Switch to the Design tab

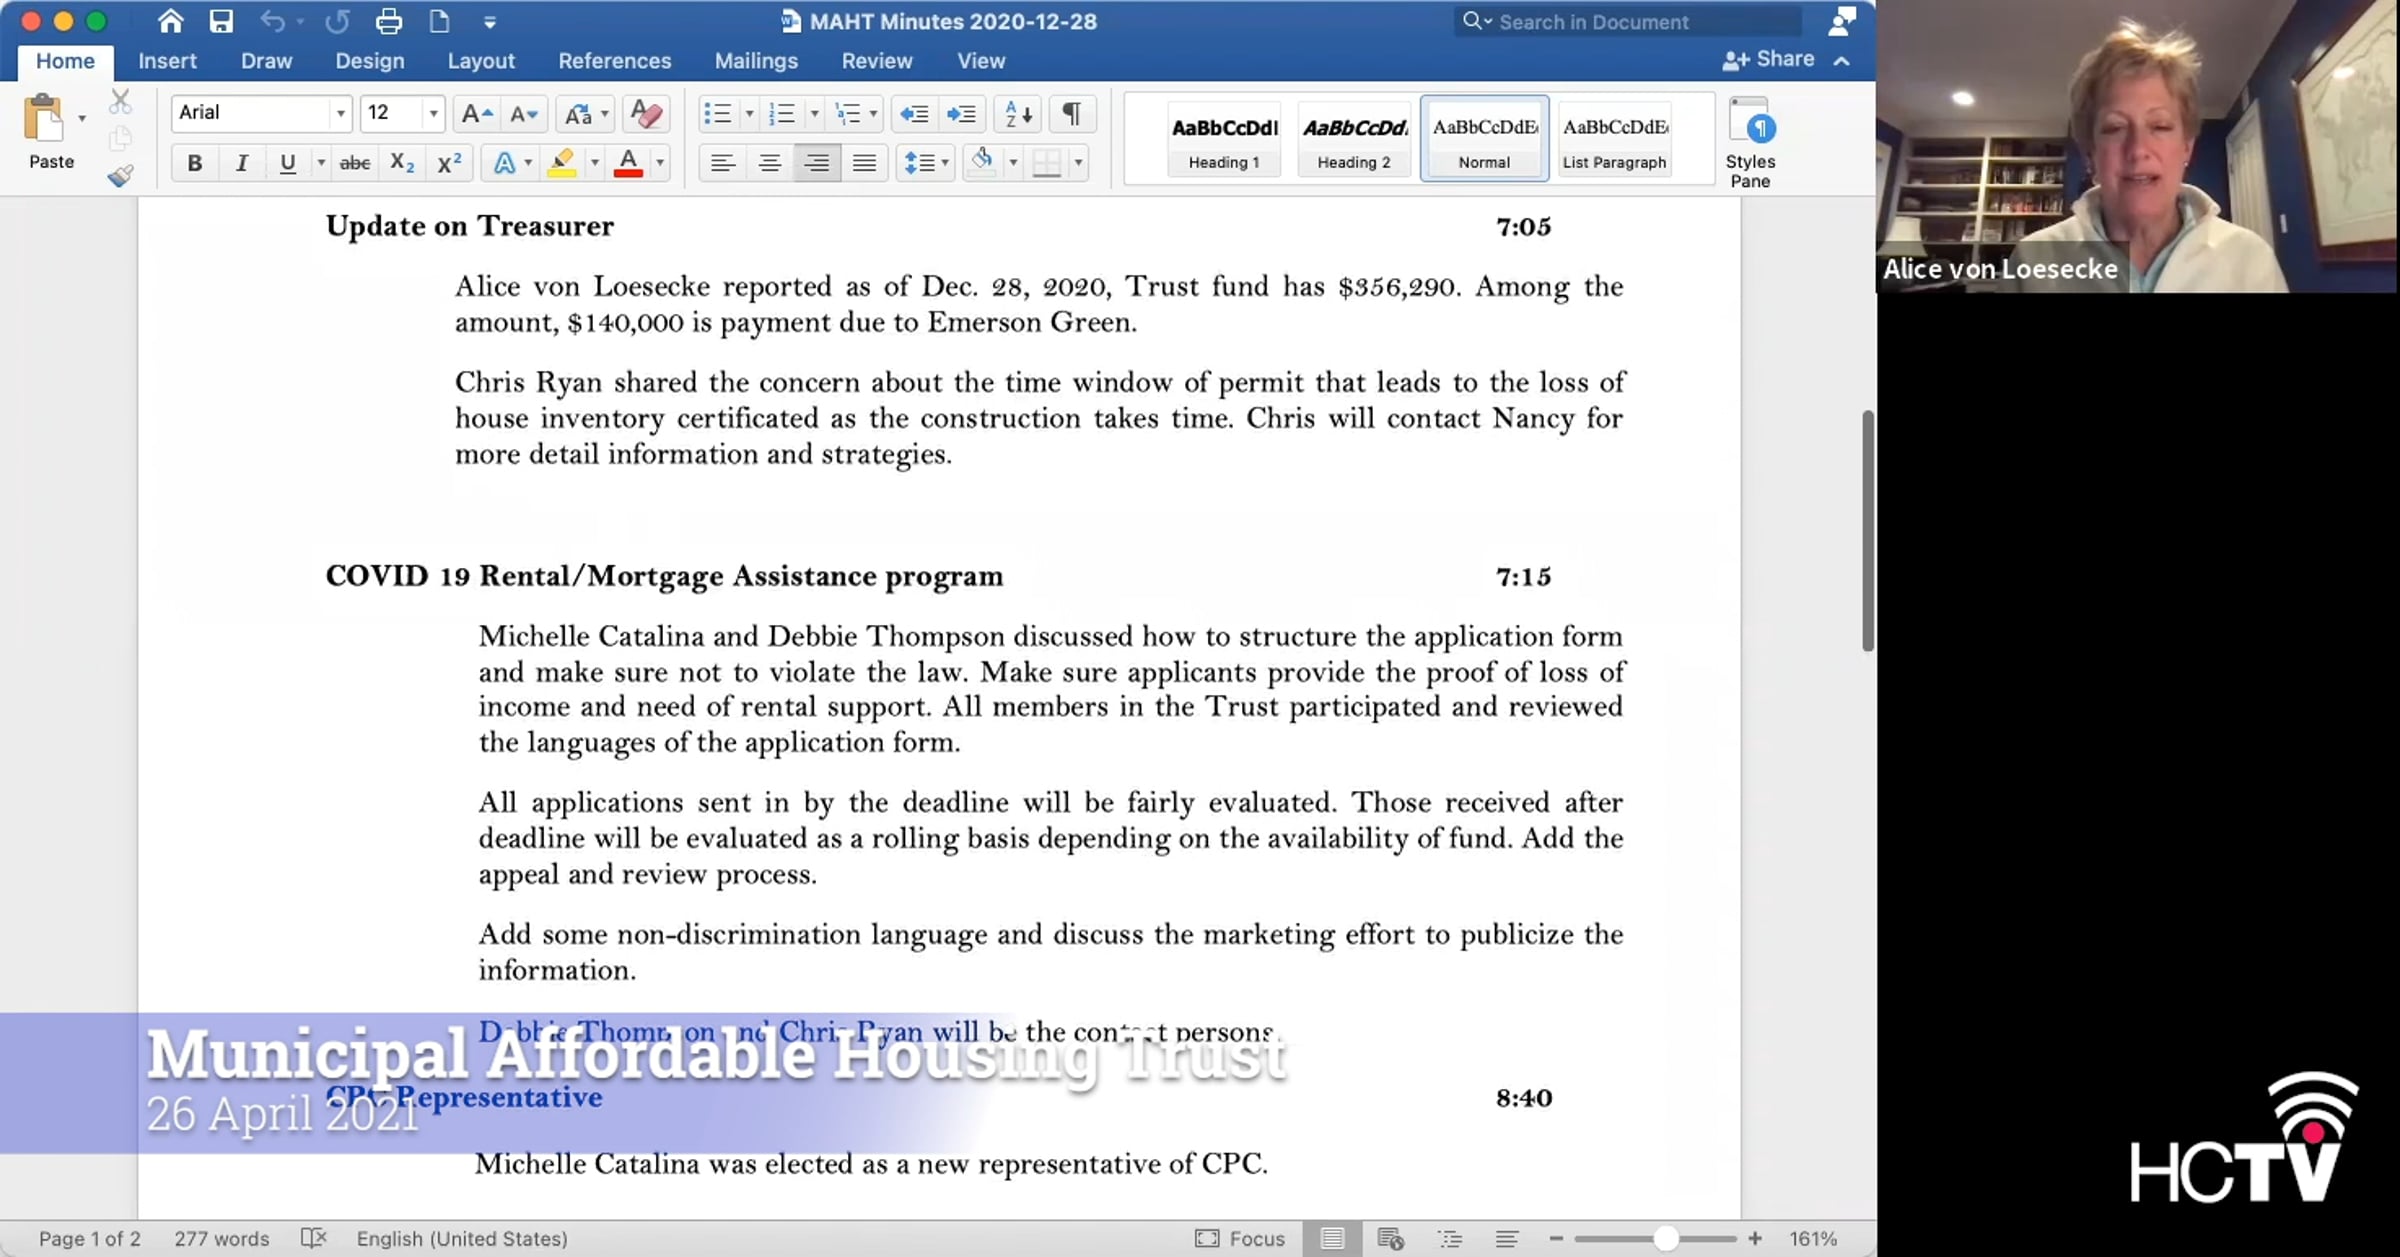click(x=370, y=61)
